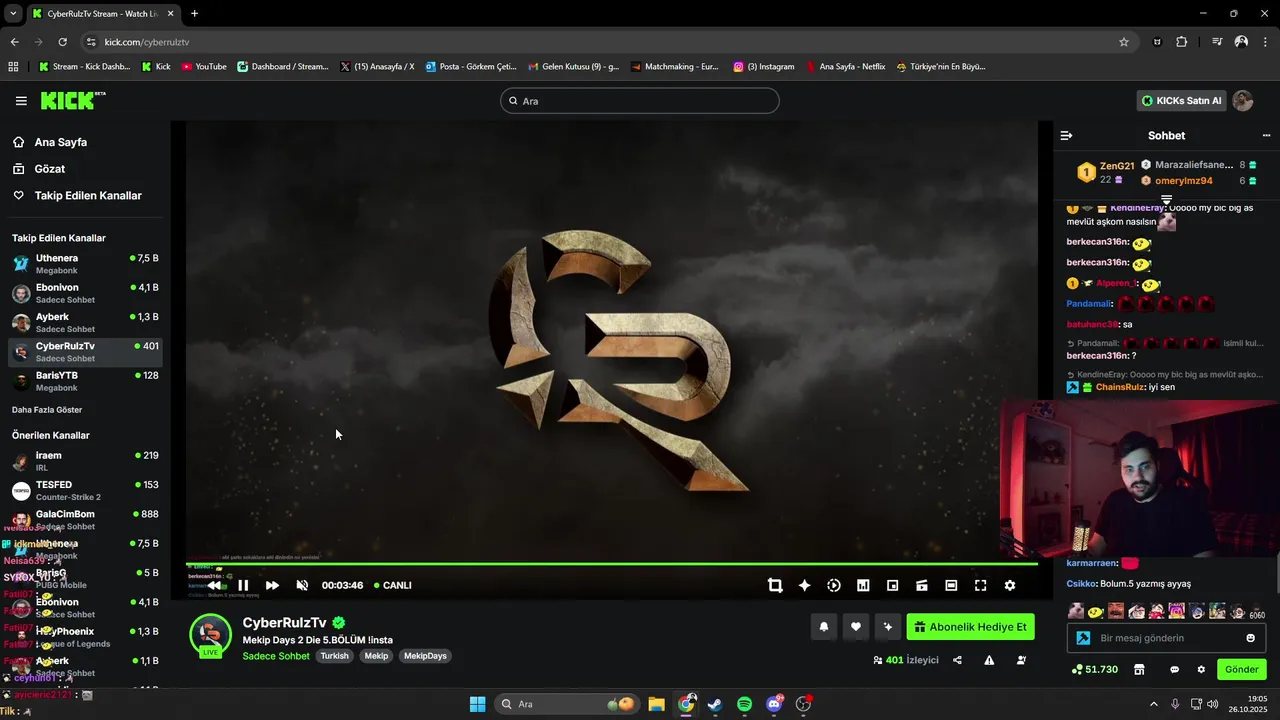Screen dimensions: 1280x720
Task: Open Chrome extensions puzzle icon
Action: click(x=1182, y=42)
